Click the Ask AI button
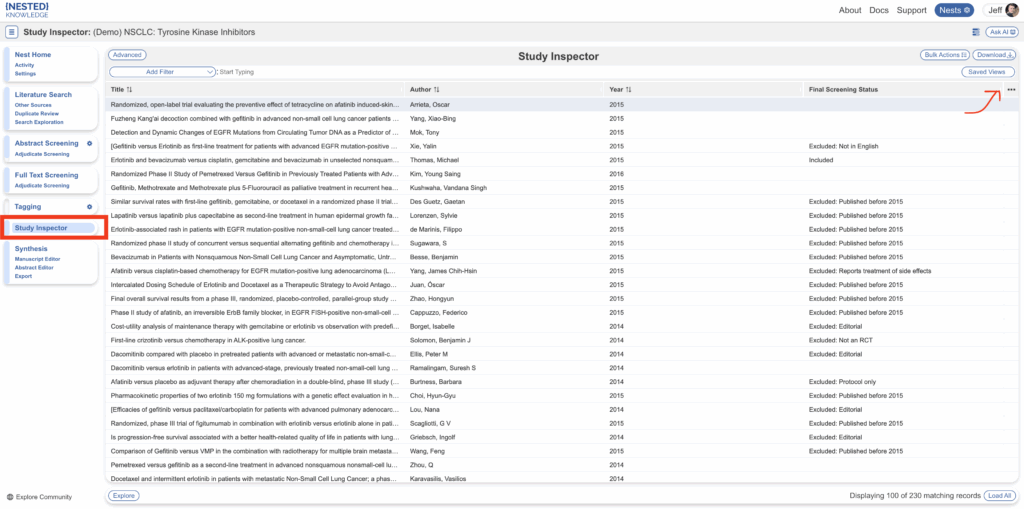This screenshot has width=1024, height=509. 1001,32
